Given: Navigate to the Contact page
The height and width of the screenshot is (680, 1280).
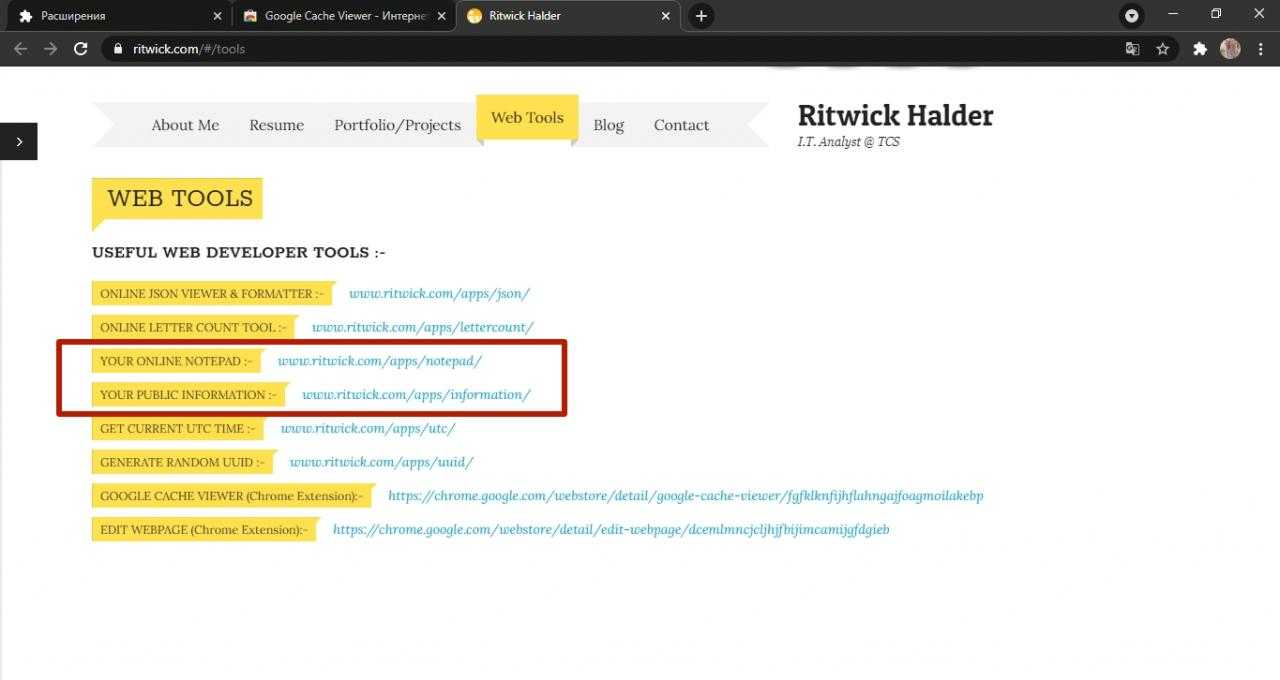Looking at the screenshot, I should pos(681,125).
